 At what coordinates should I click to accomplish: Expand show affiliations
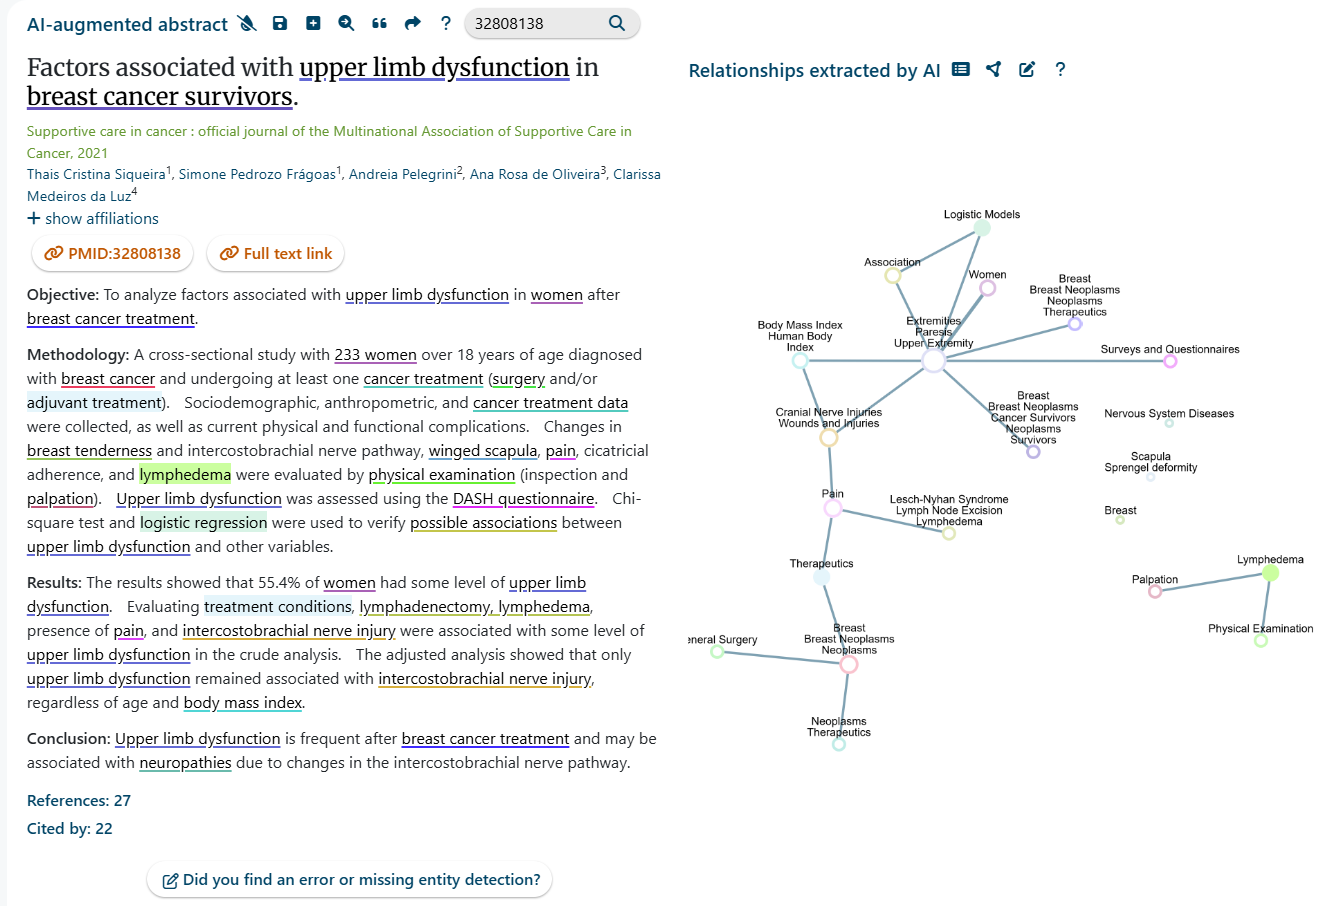[x=93, y=218]
